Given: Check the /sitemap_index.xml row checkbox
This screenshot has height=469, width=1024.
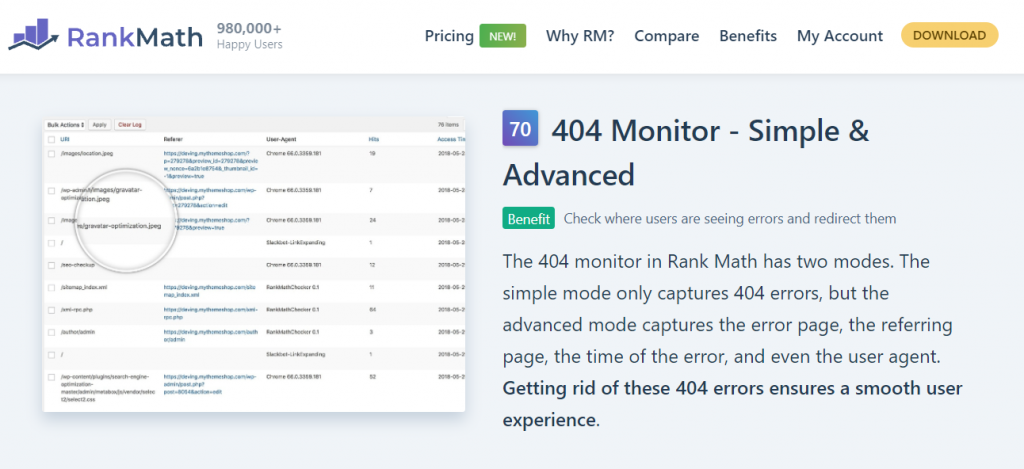Looking at the screenshot, I should click(51, 287).
